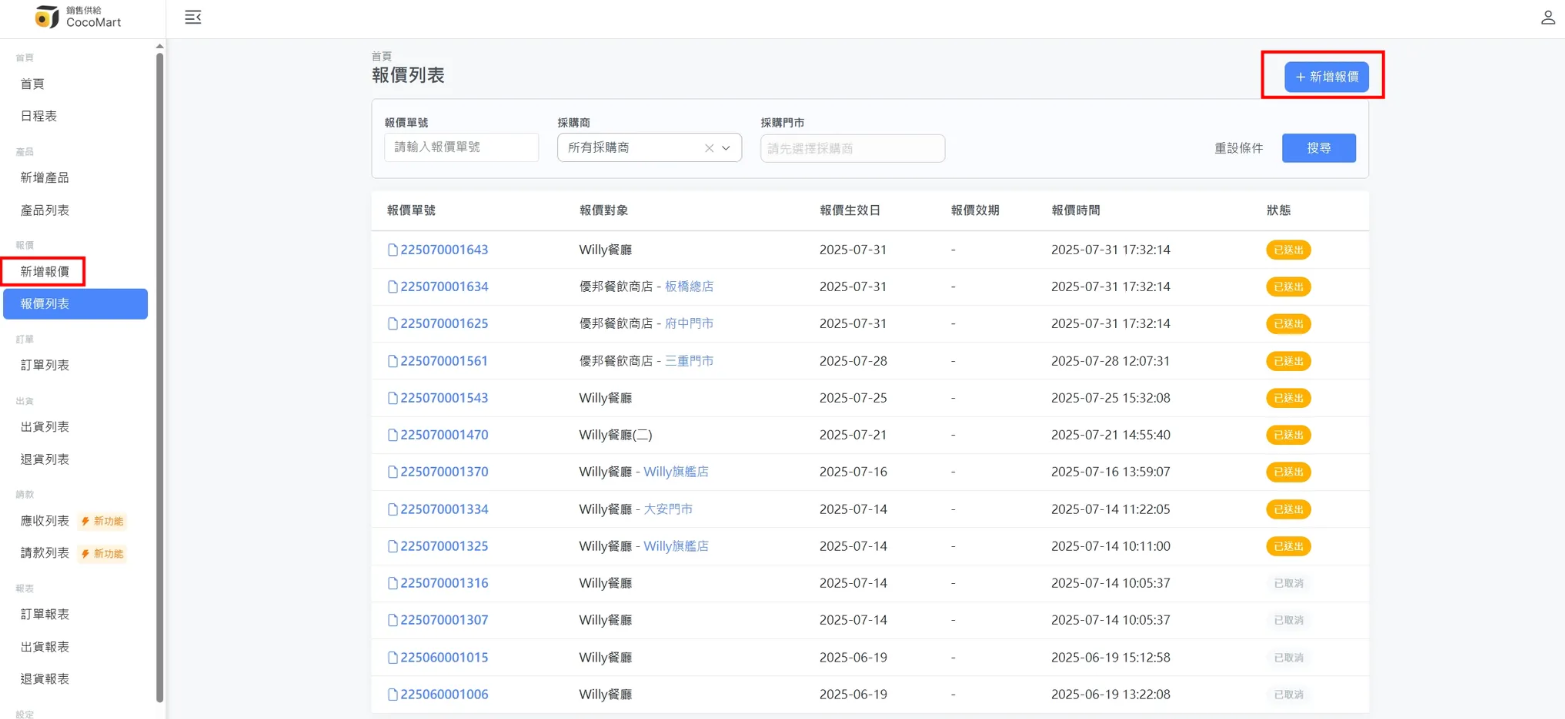
Task: Open the user account profile icon
Action: click(x=1548, y=17)
